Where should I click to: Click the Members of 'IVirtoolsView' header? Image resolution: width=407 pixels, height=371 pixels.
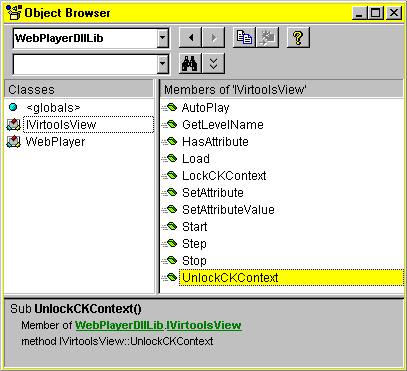pyautogui.click(x=282, y=89)
